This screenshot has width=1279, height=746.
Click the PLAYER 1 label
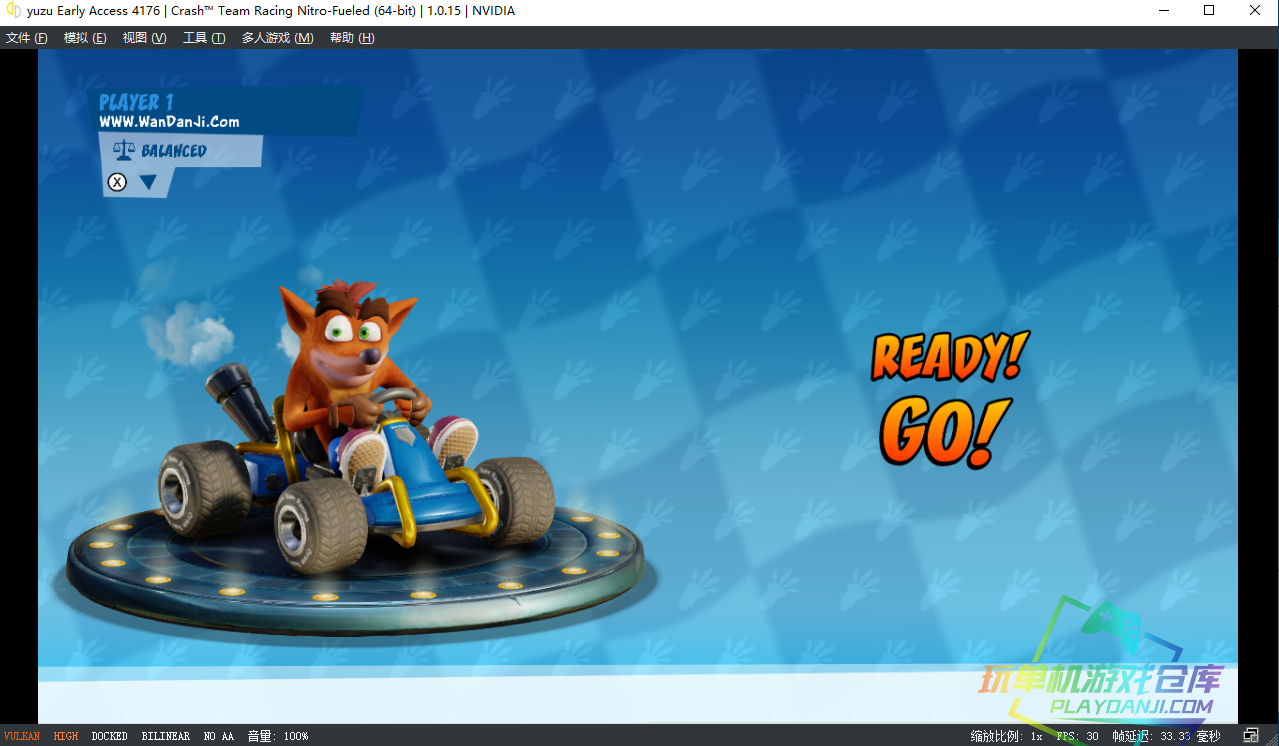[x=136, y=102]
